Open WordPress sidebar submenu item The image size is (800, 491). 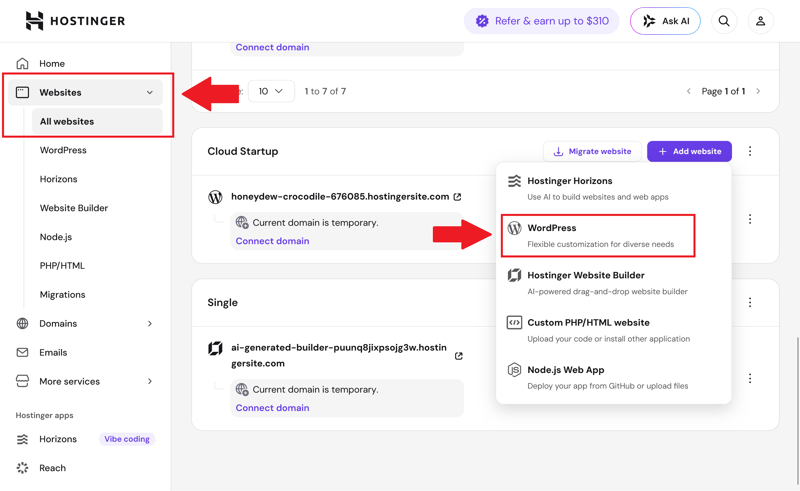coord(63,150)
